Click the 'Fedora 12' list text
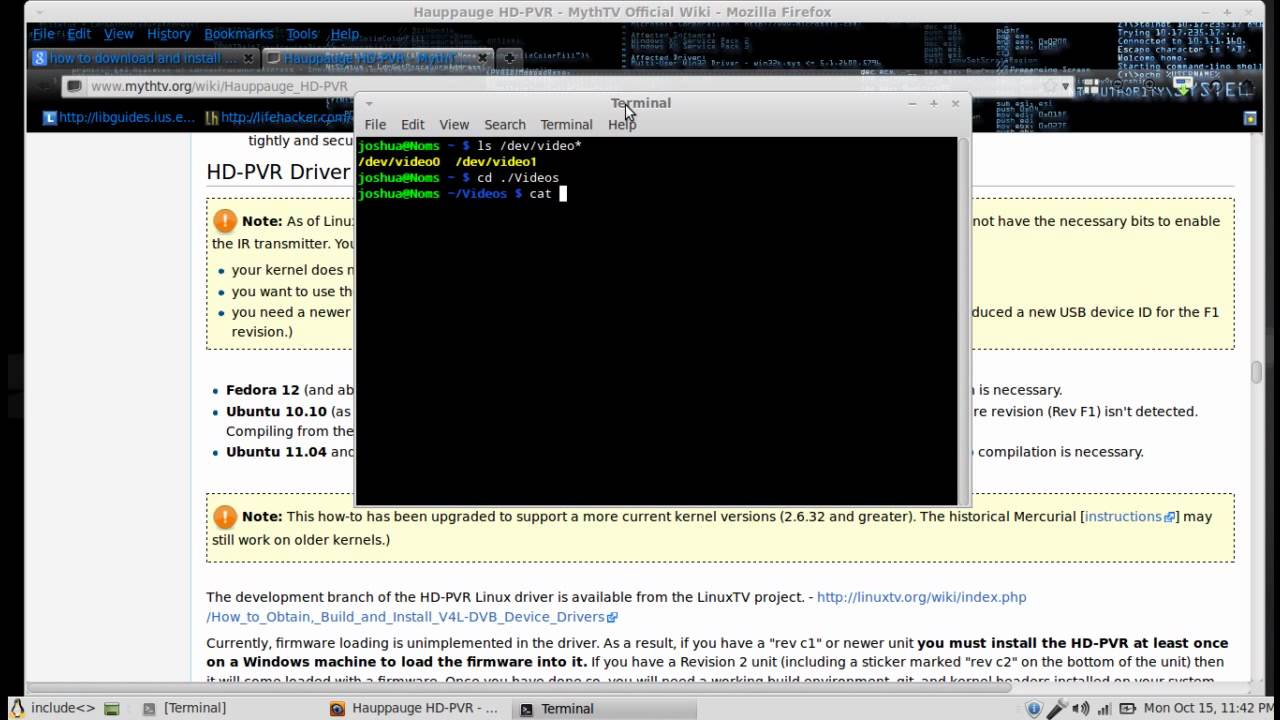This screenshot has height=720, width=1280. [262, 390]
